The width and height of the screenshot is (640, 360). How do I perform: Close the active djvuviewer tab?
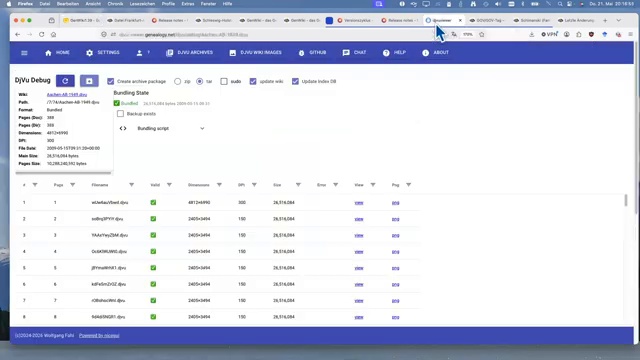click(x=460, y=20)
